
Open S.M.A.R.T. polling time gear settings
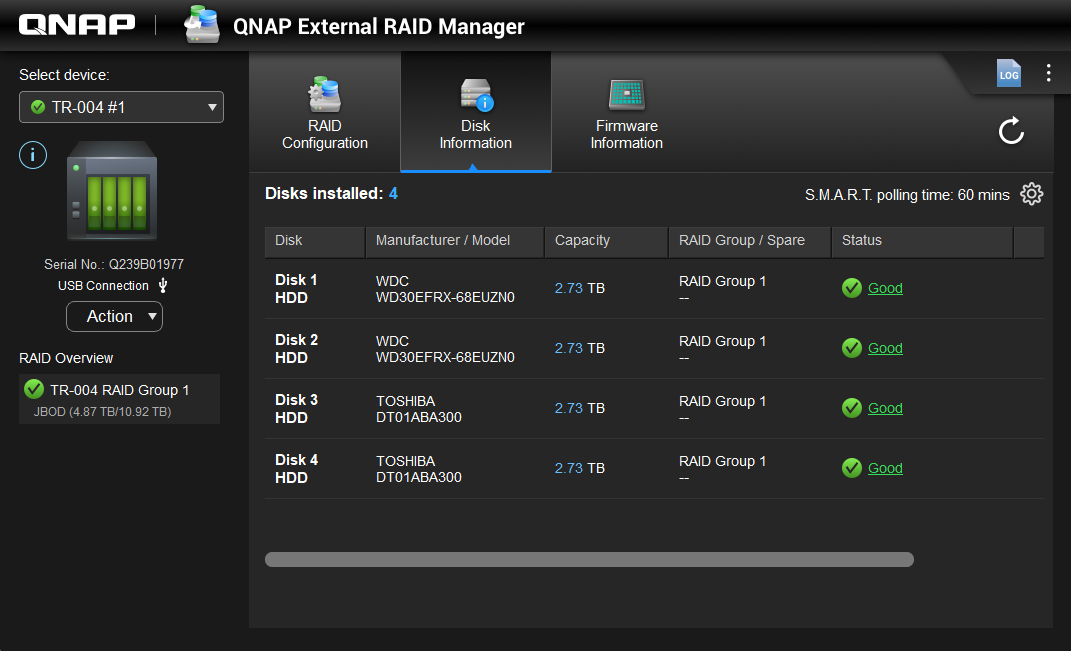[1031, 194]
